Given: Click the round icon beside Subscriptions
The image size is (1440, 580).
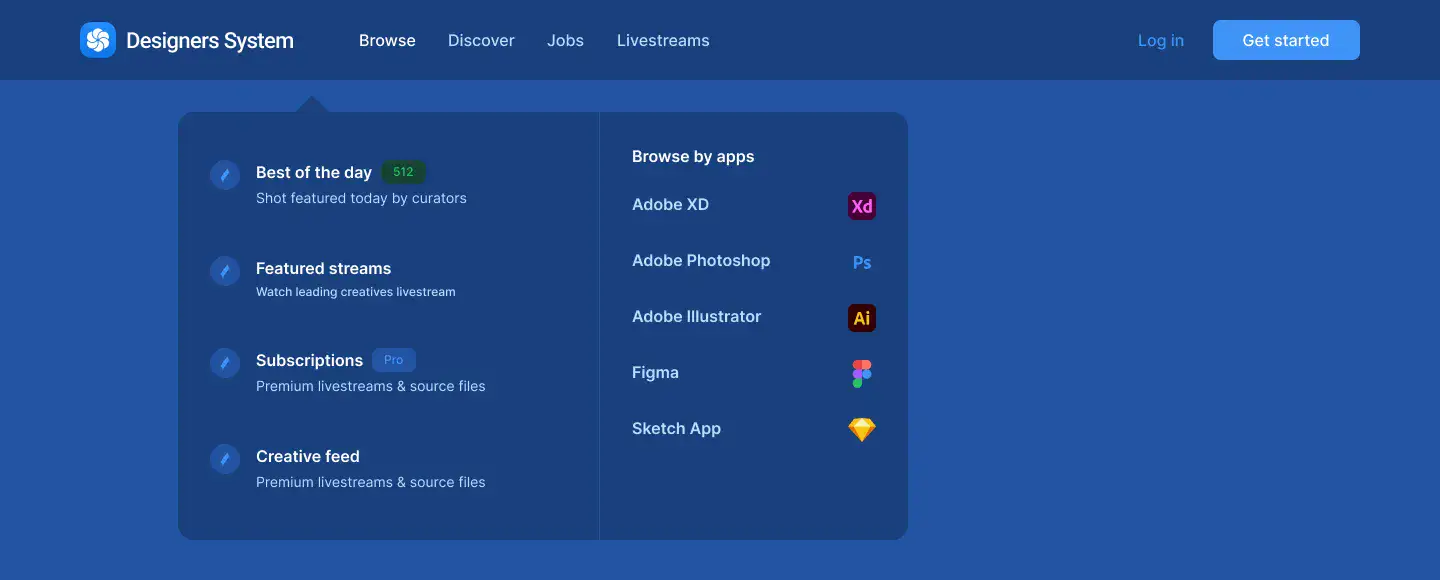Looking at the screenshot, I should (x=225, y=363).
